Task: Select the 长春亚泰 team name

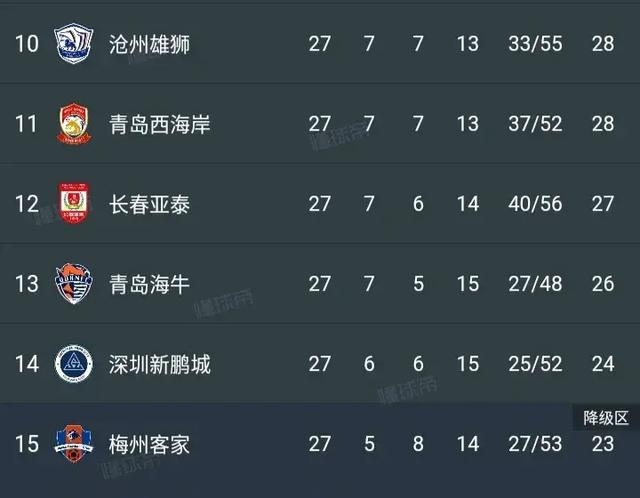Action: tap(150, 204)
